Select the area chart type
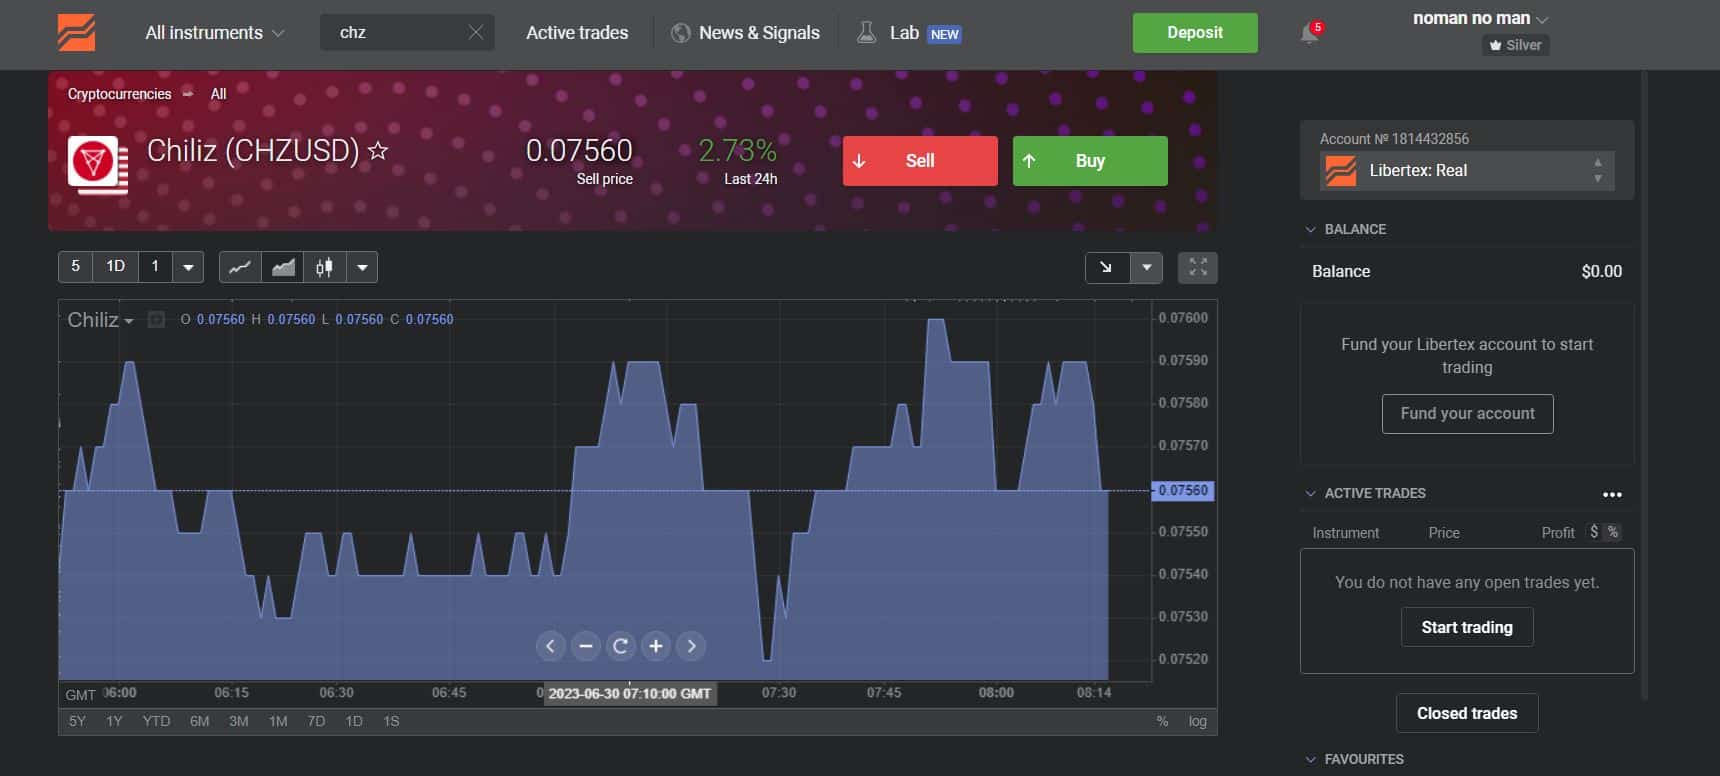This screenshot has width=1720, height=776. click(x=283, y=267)
